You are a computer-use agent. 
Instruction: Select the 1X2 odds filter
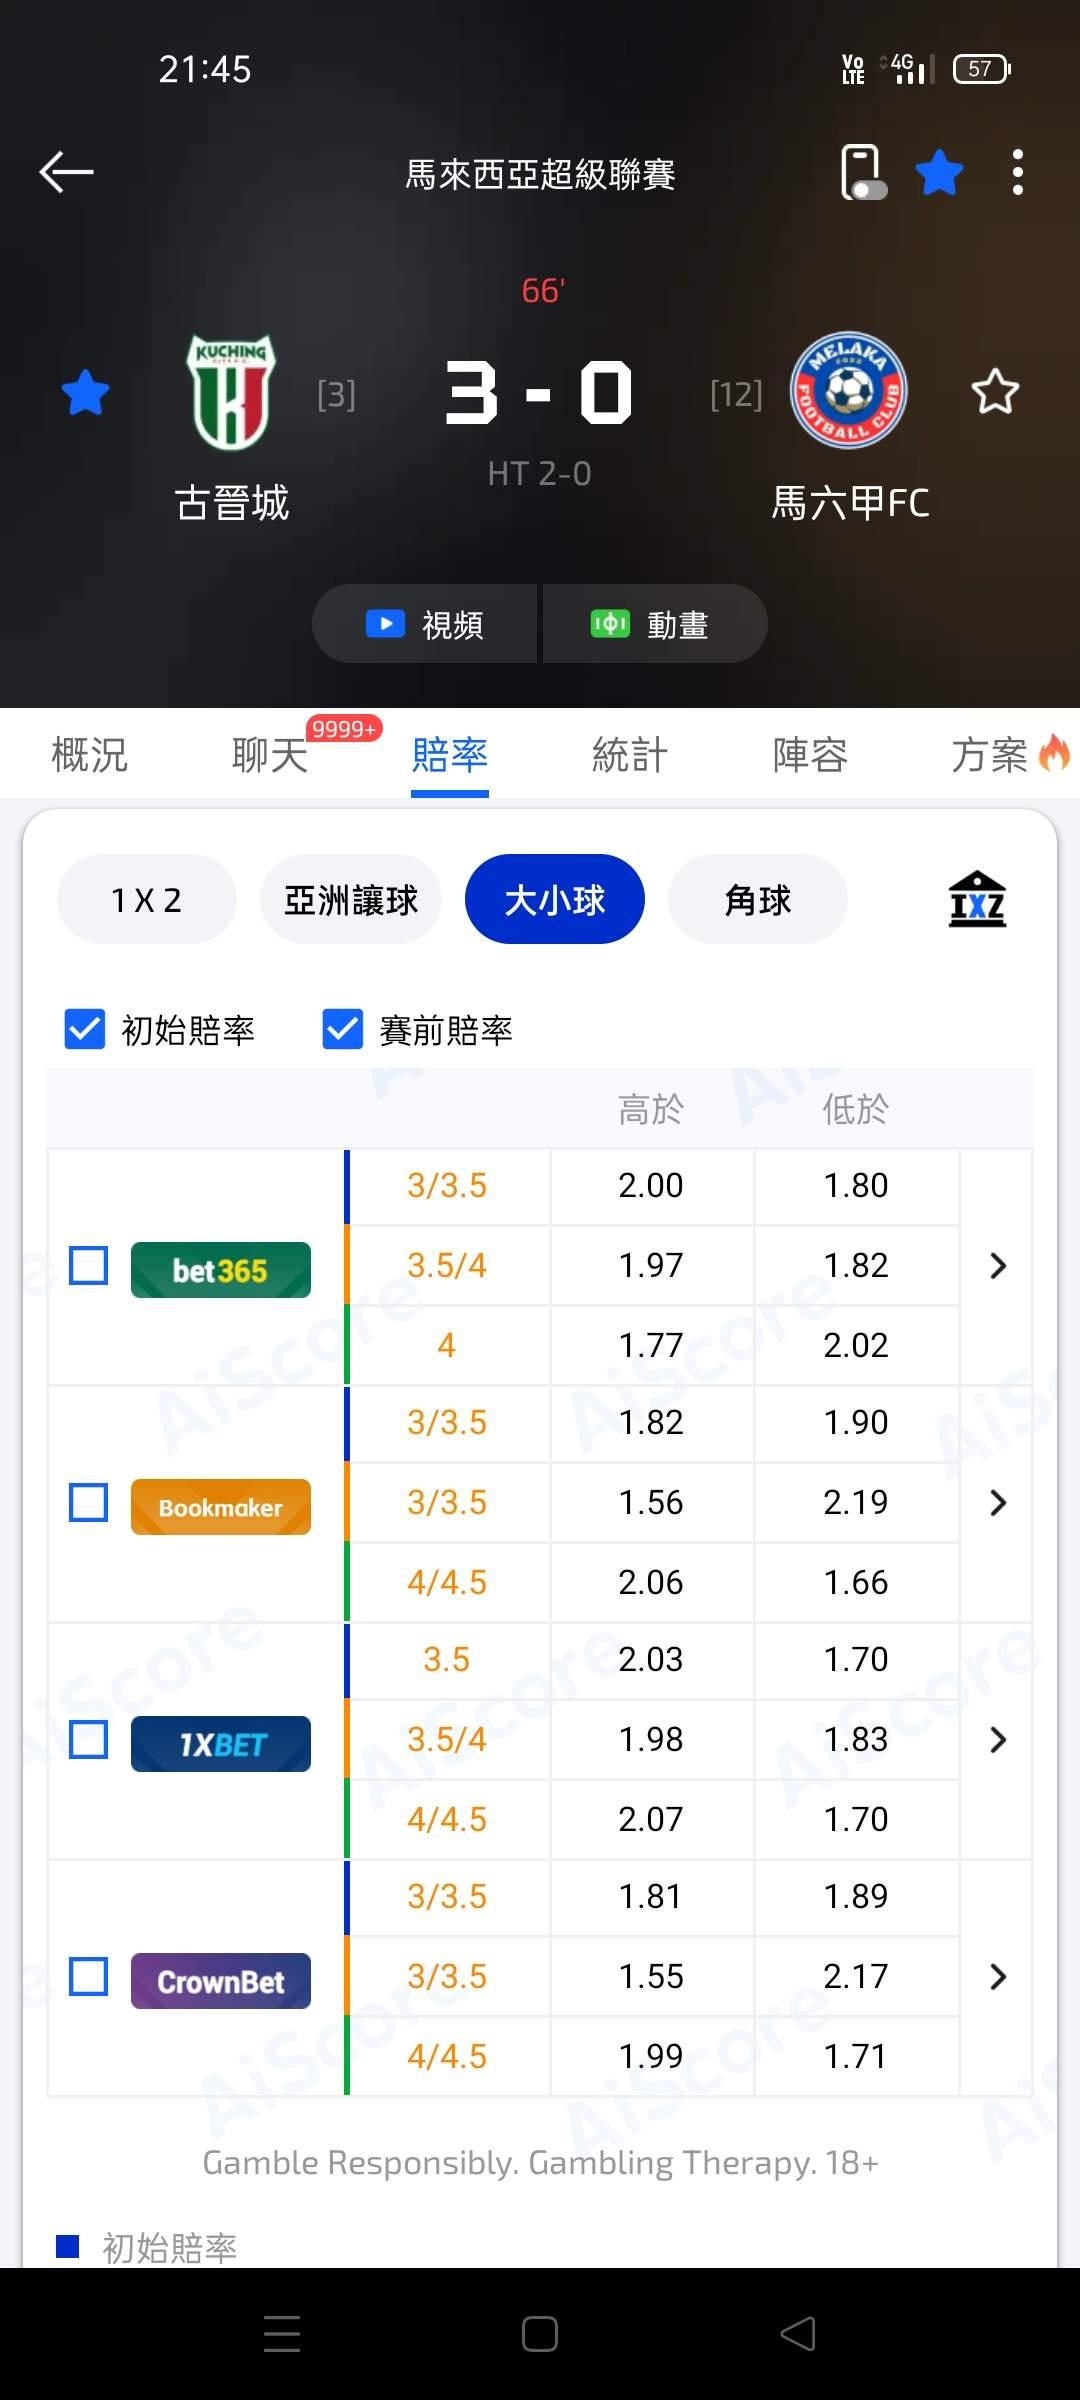147,899
